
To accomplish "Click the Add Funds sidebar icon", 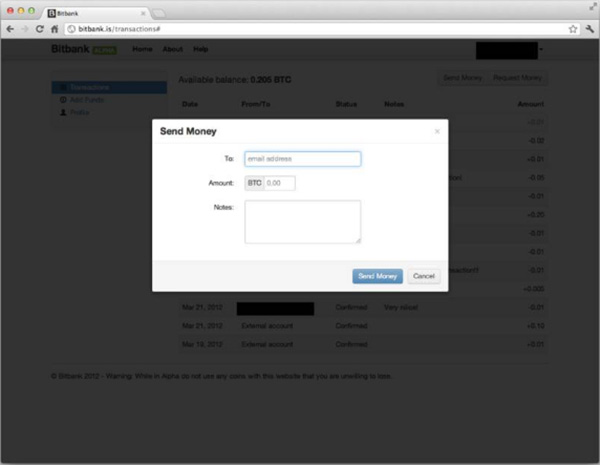I will coord(63,100).
